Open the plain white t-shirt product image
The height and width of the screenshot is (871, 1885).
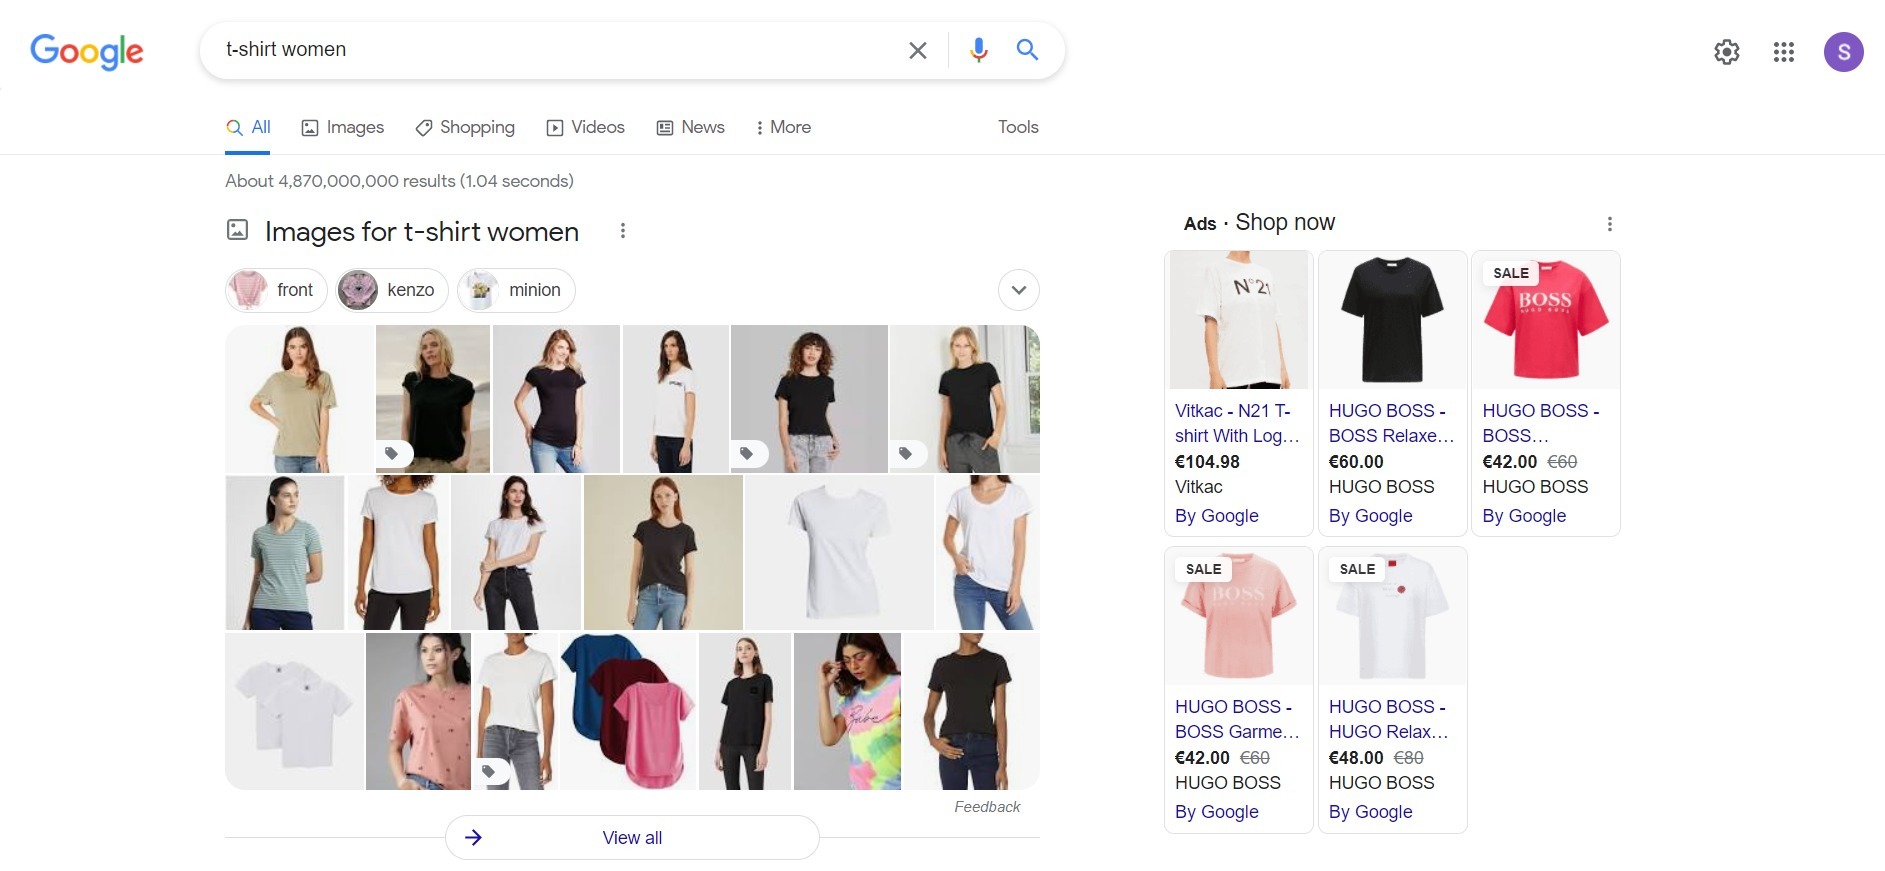pyautogui.click(x=839, y=553)
